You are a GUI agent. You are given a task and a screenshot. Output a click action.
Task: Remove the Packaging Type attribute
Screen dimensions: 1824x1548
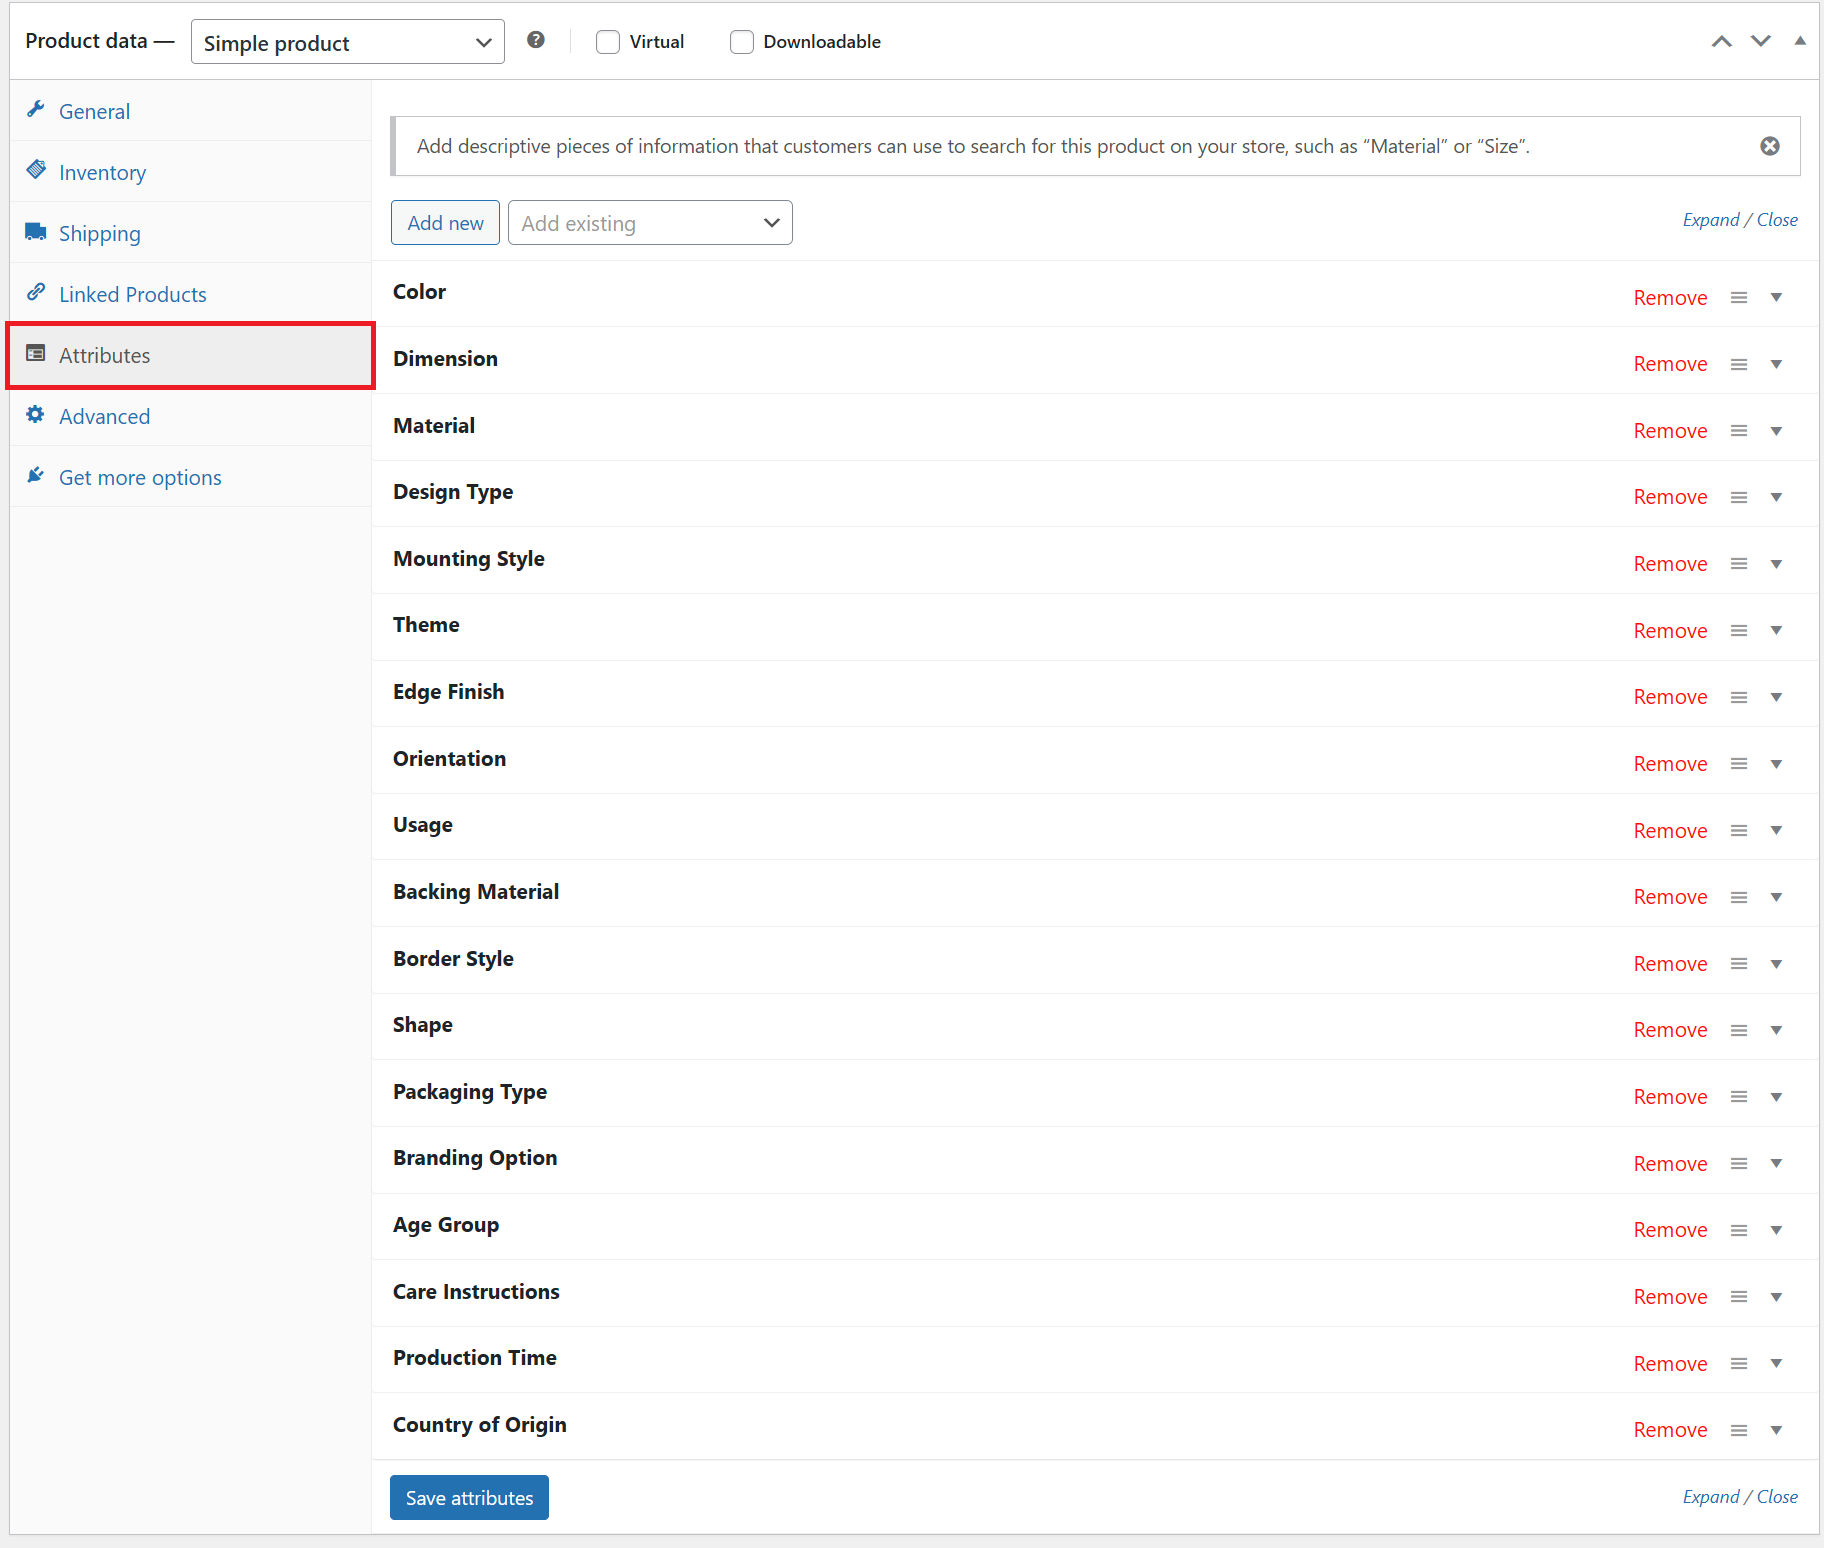(x=1670, y=1097)
